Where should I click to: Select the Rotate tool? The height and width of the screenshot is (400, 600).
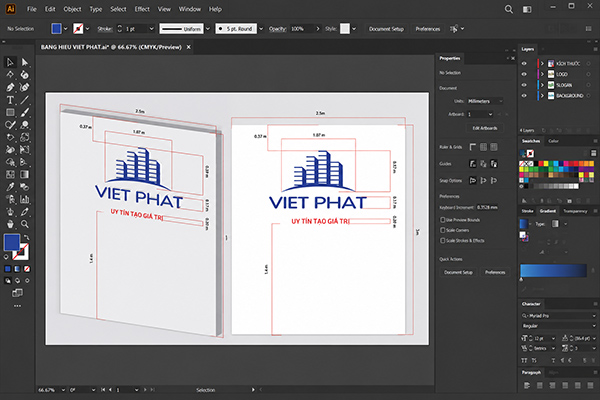click(x=10, y=137)
